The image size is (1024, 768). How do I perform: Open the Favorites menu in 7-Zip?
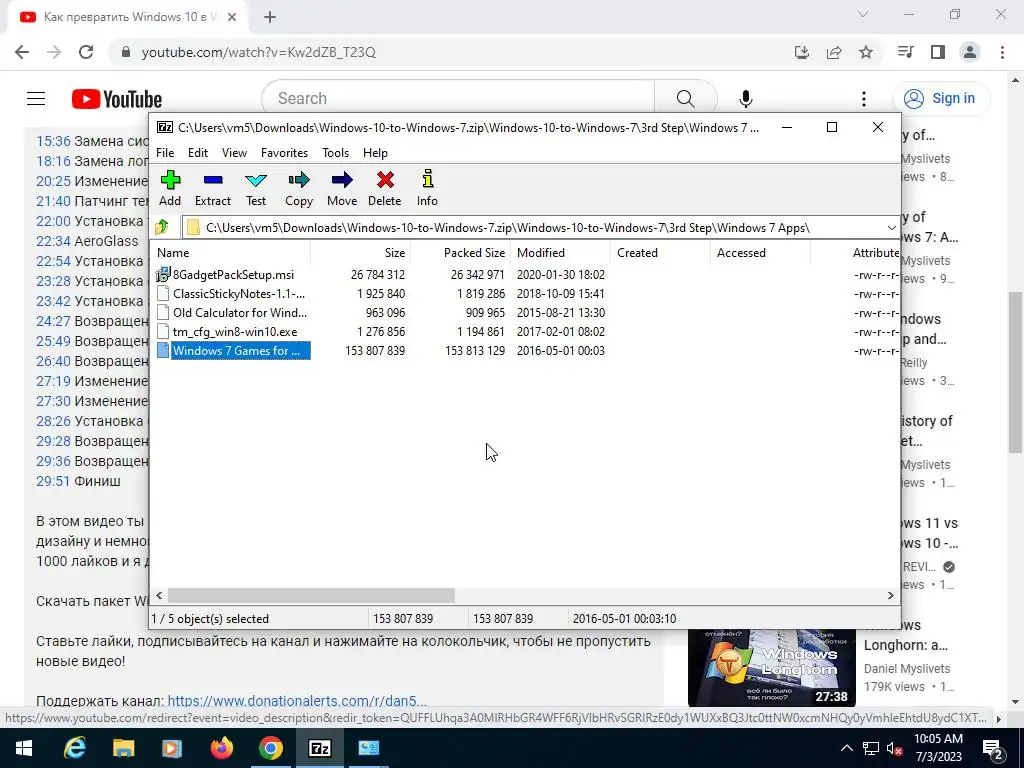[x=284, y=153]
